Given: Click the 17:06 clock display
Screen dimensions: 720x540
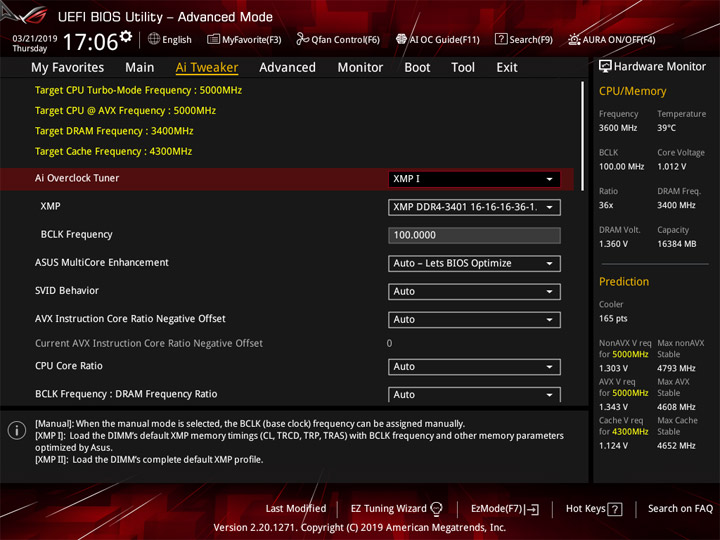Looking at the screenshot, I should pyautogui.click(x=90, y=42).
